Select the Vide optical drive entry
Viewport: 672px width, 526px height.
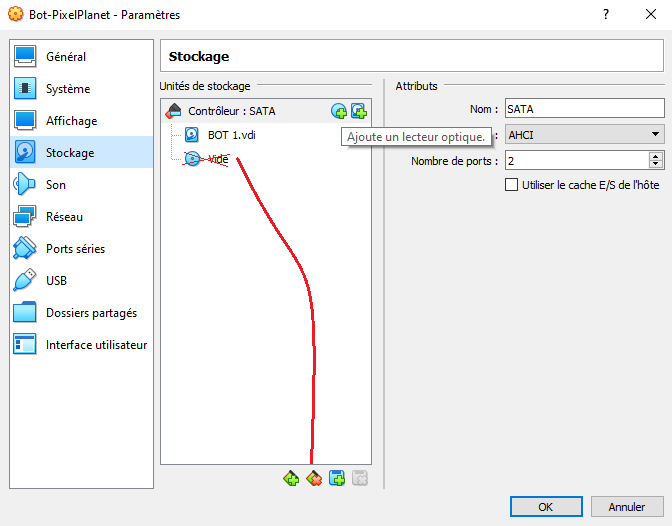[217, 159]
